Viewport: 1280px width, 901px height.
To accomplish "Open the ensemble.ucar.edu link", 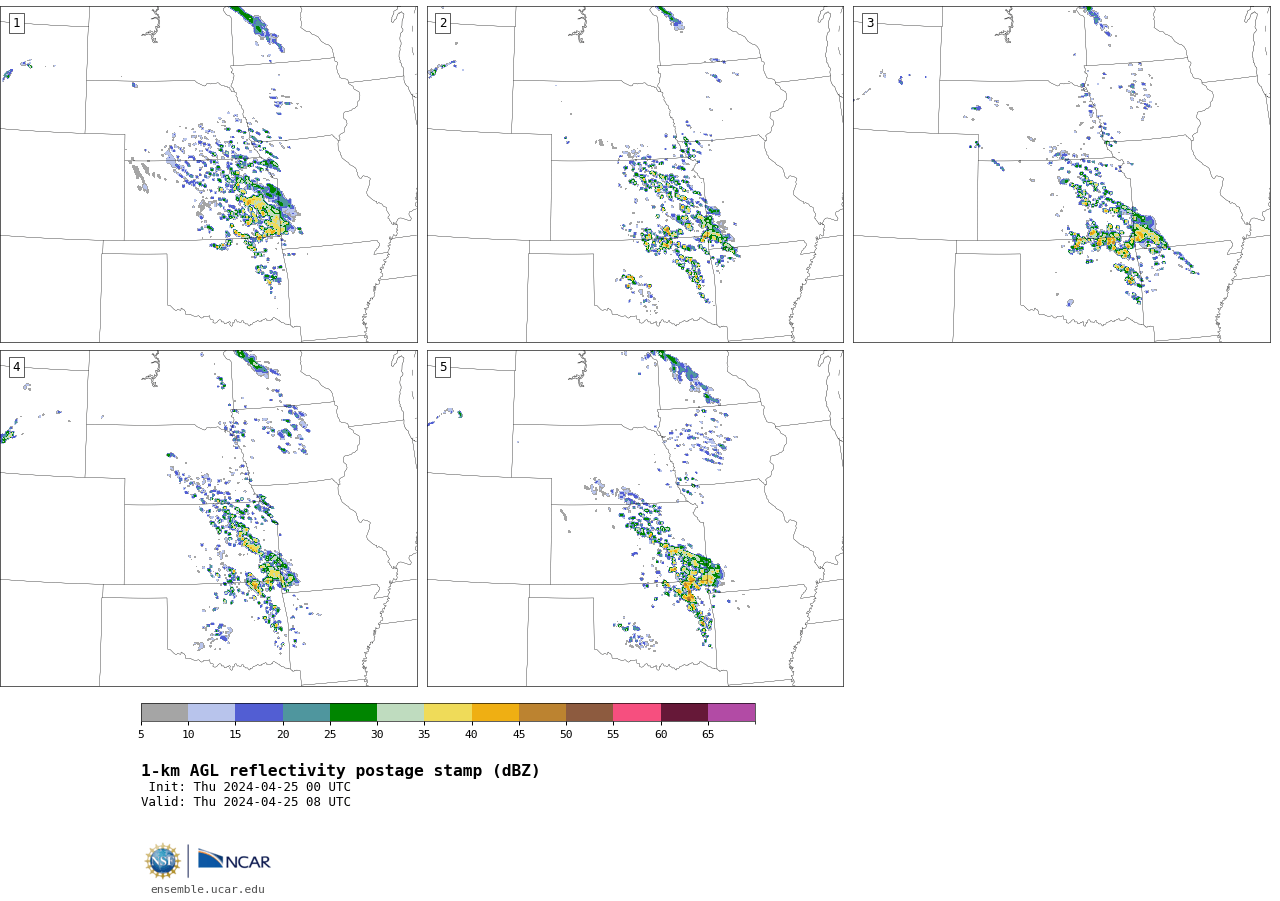I will coord(208,890).
